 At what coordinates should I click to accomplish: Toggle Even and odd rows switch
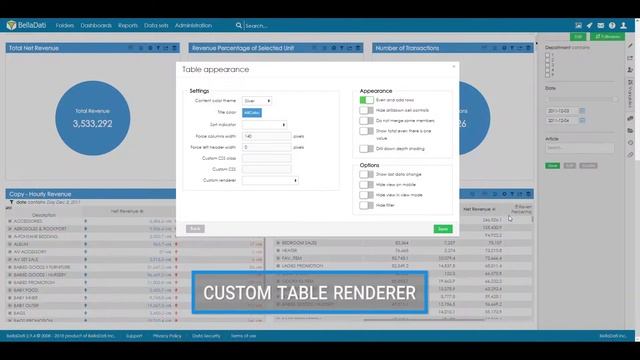click(x=367, y=100)
